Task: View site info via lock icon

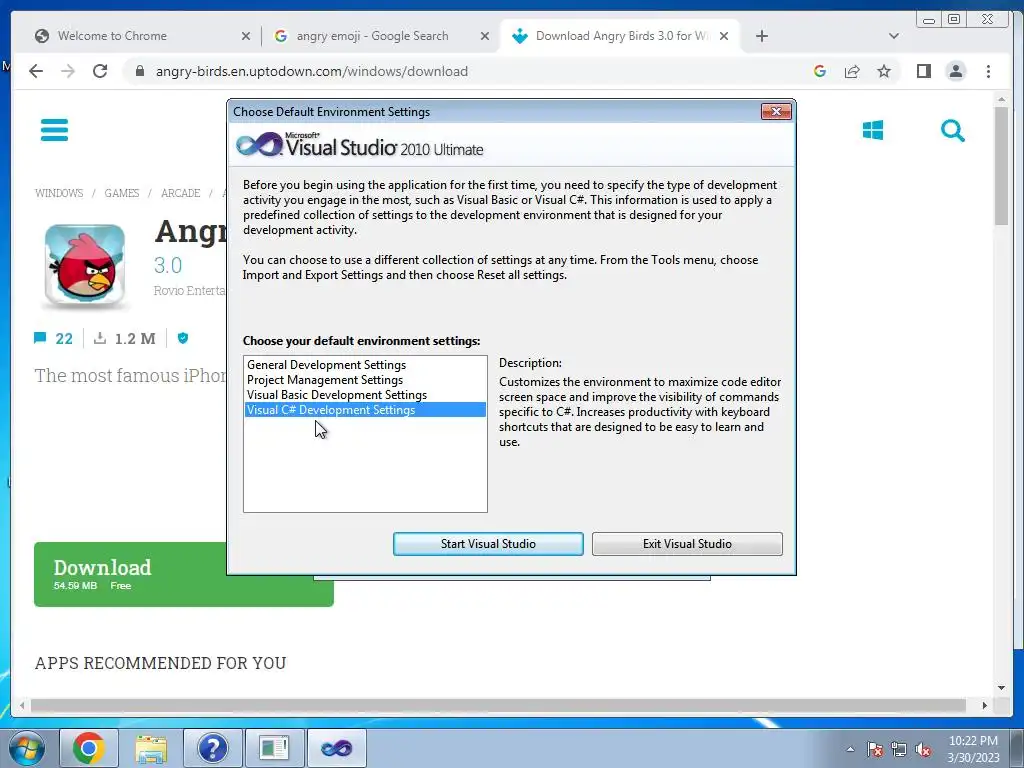Action: 139,71
